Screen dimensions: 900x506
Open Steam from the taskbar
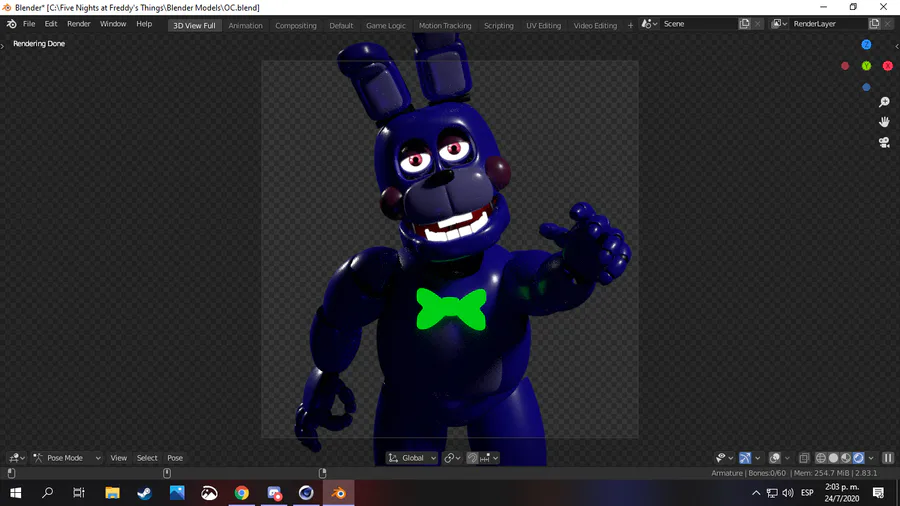[x=144, y=493]
